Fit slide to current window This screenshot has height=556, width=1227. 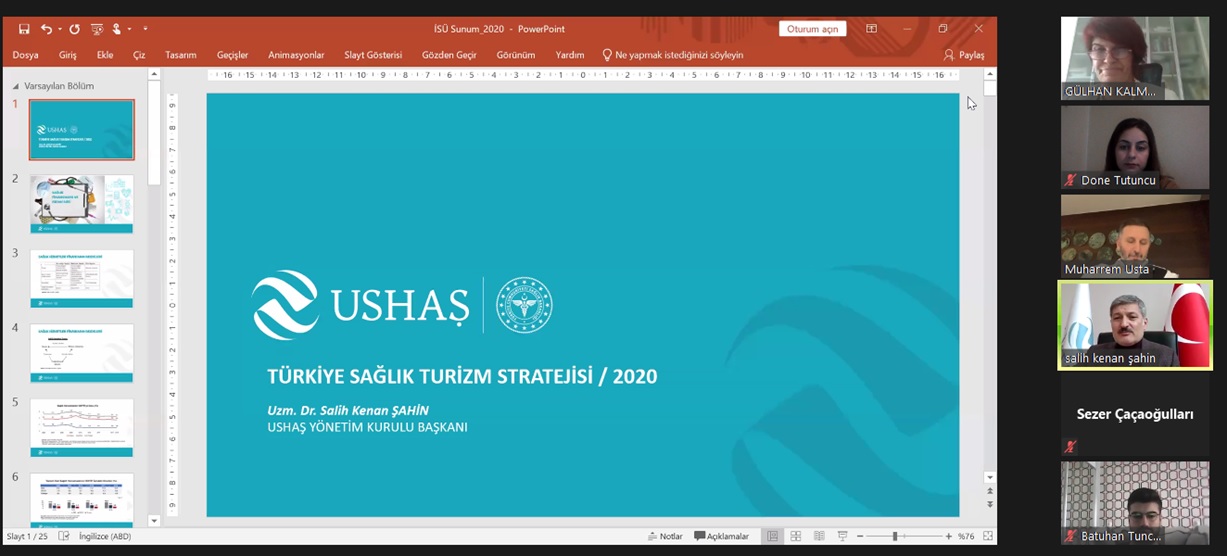click(986, 537)
